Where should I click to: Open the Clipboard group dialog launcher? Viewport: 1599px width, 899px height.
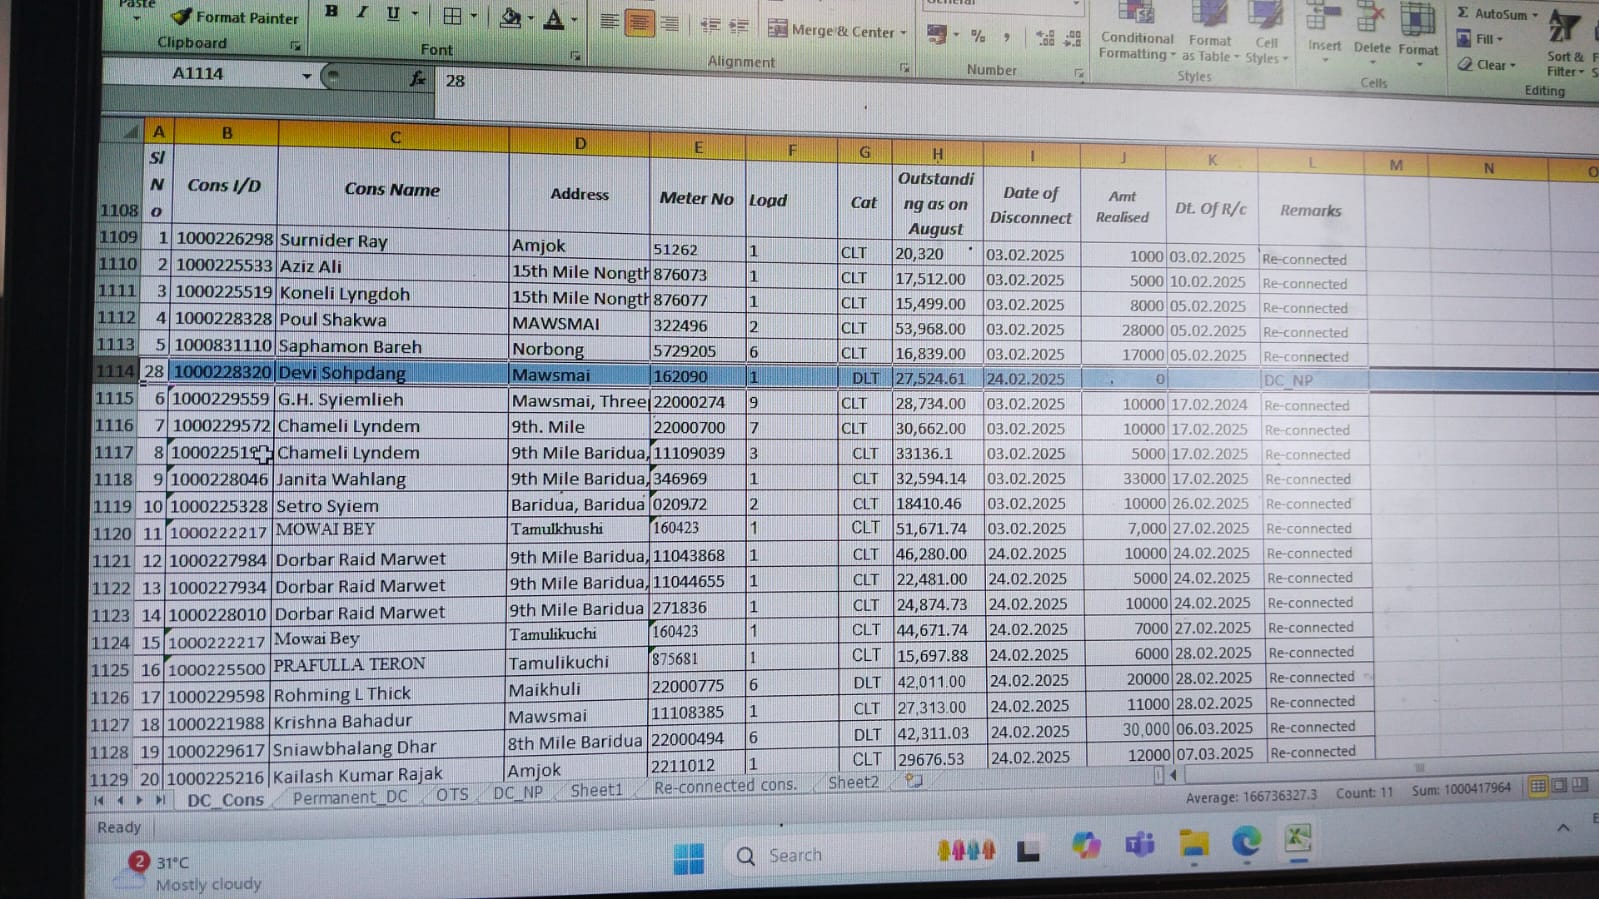pyautogui.click(x=295, y=46)
